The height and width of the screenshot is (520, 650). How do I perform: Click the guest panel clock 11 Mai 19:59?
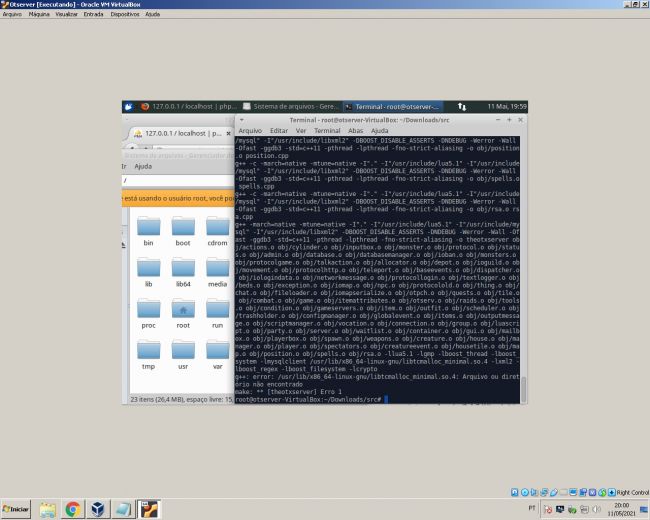507,107
